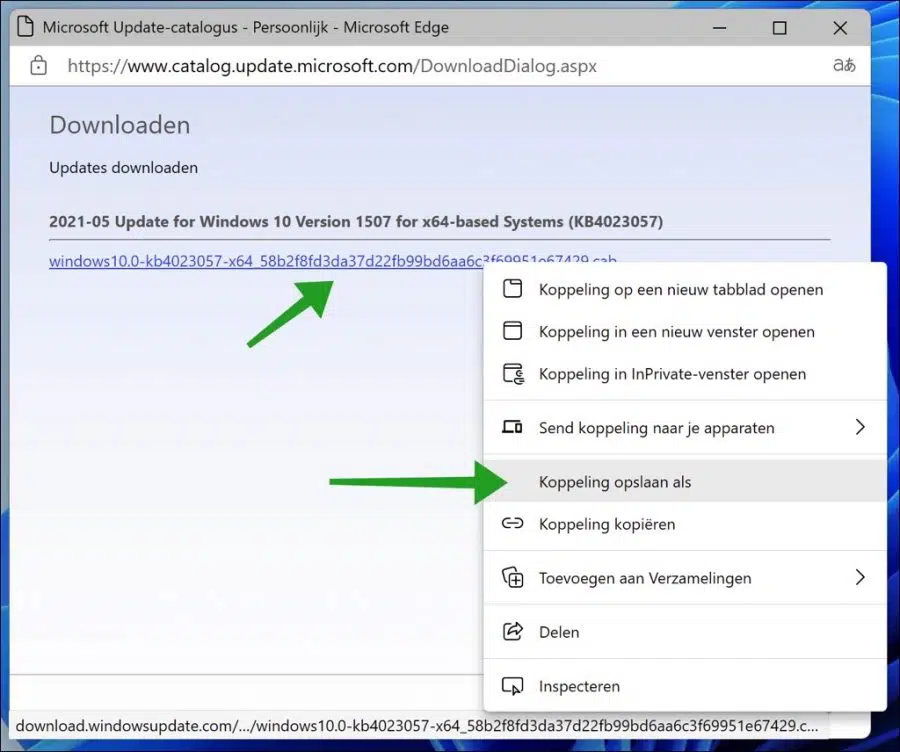Click the 2021-05 Update KB4023057 title
This screenshot has width=900, height=752.
(x=356, y=222)
